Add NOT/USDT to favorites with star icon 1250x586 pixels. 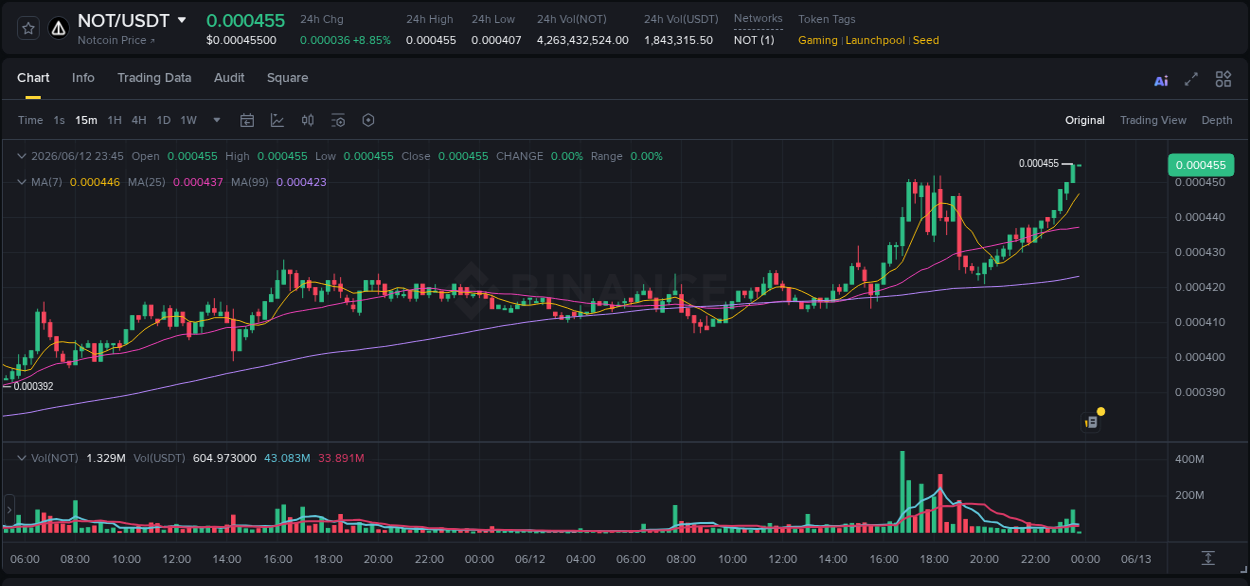tap(28, 28)
